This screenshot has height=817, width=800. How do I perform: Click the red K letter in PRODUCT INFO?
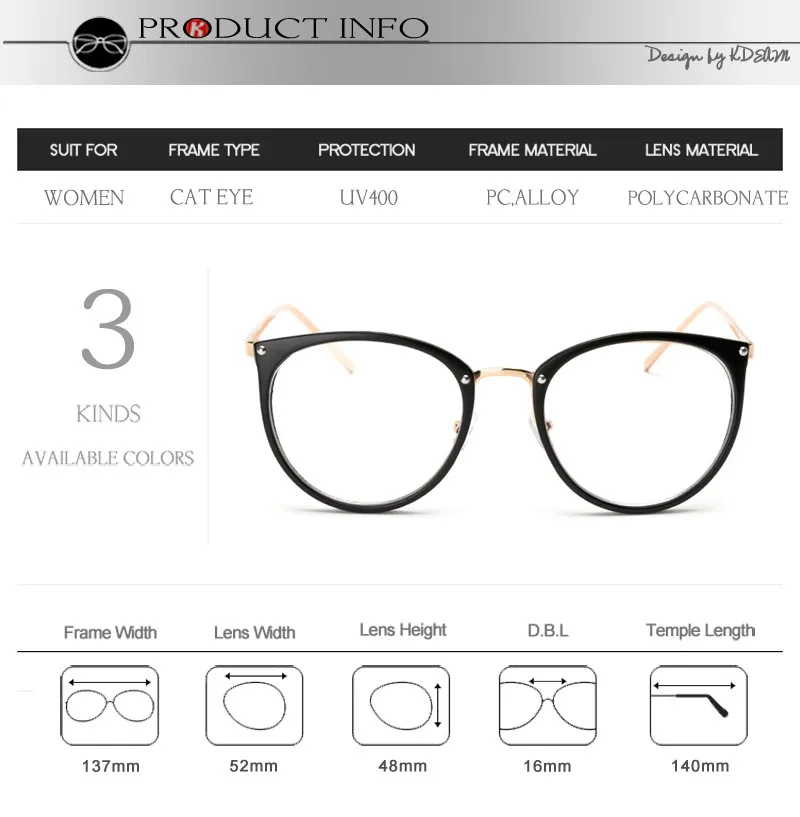click(197, 28)
